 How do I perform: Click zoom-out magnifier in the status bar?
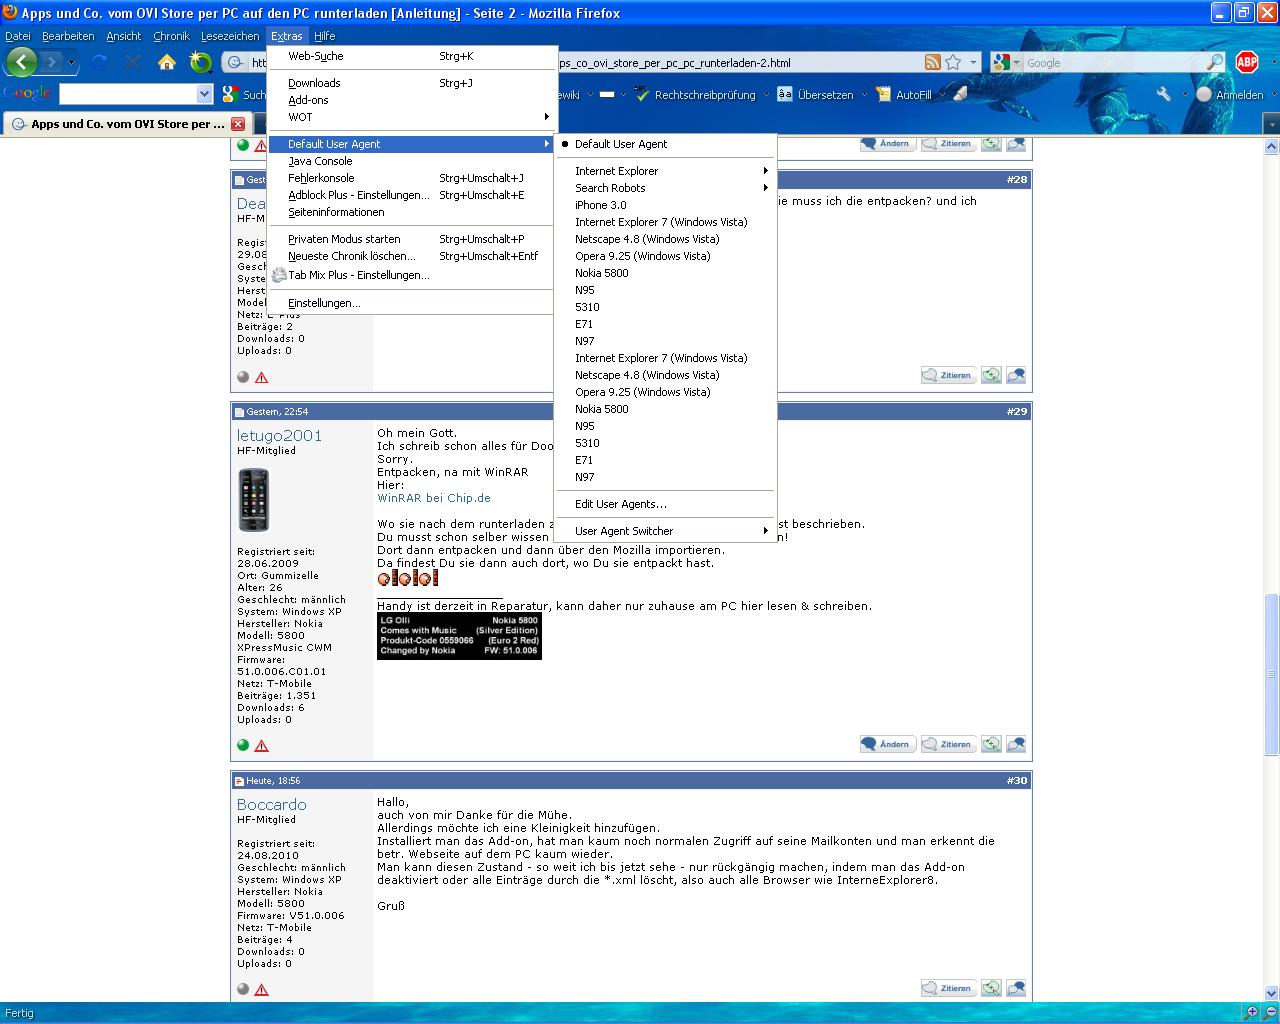point(1270,1012)
